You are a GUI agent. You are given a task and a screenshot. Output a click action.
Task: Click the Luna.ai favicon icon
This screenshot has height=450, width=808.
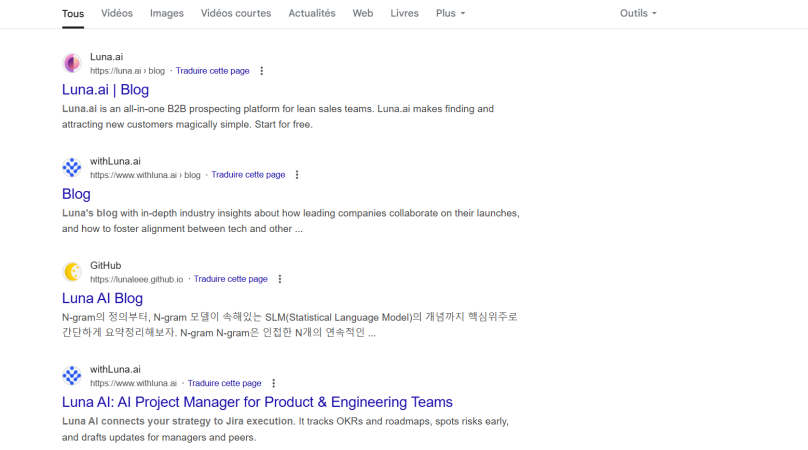[x=72, y=63]
